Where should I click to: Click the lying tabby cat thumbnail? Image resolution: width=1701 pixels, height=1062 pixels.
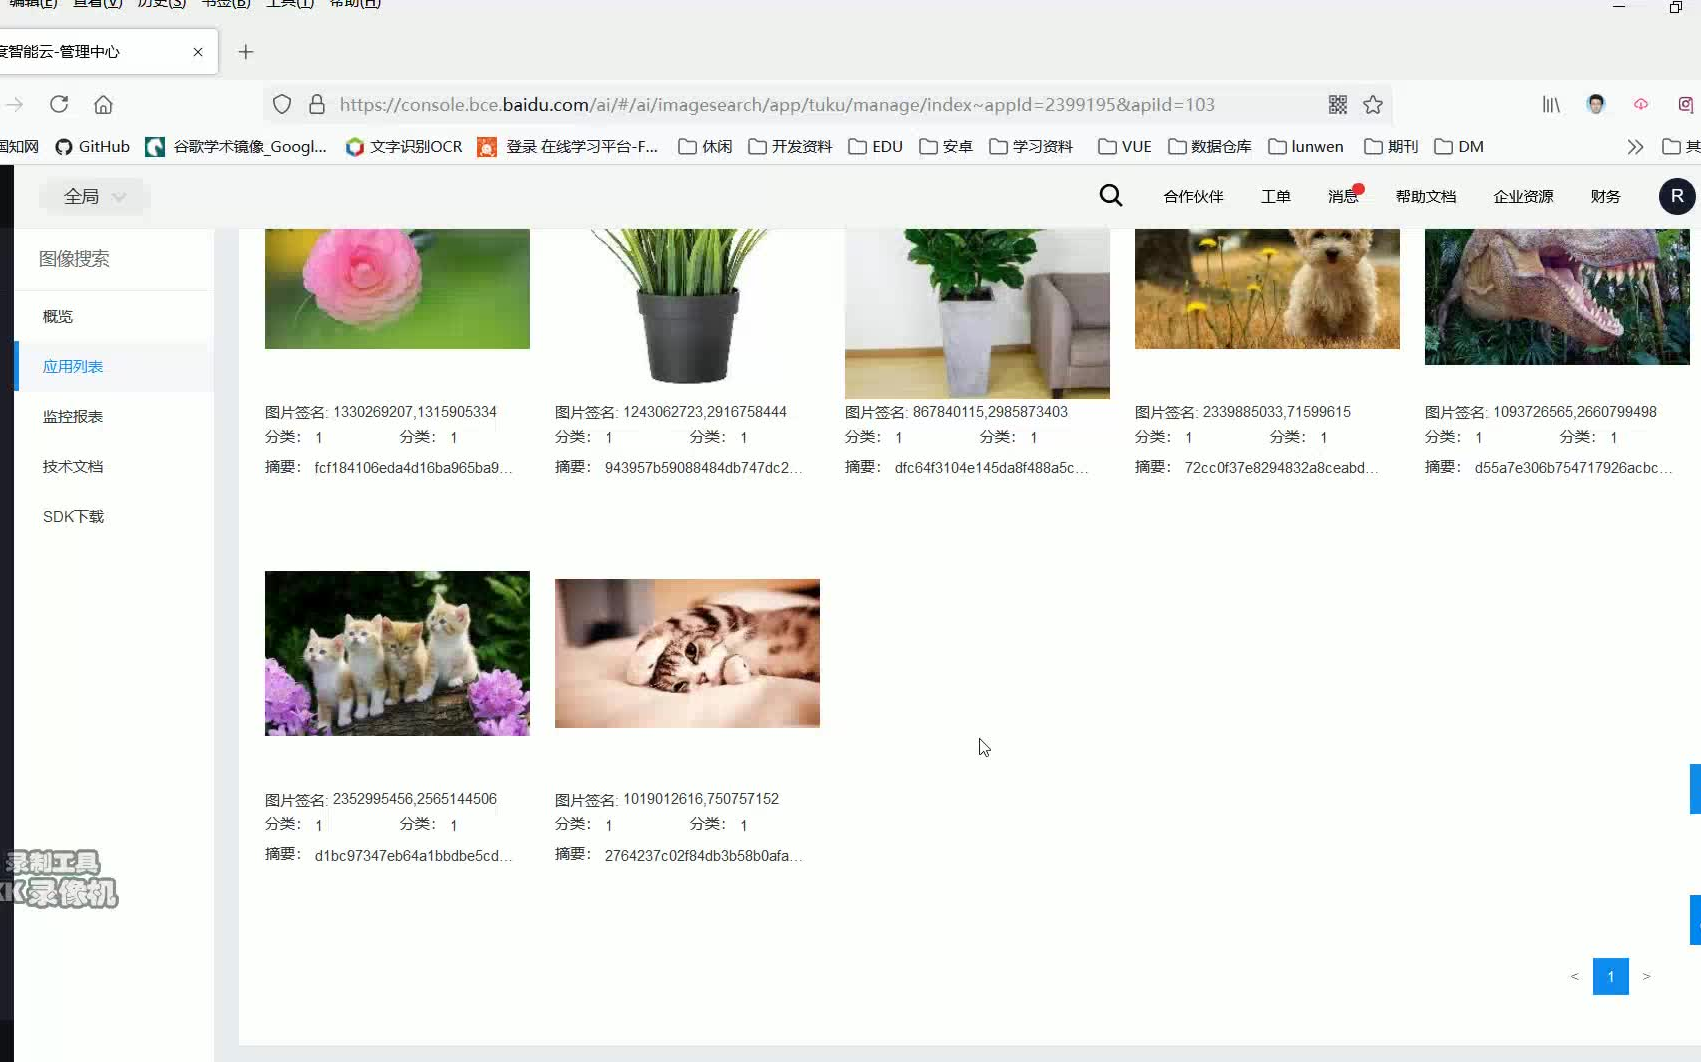[687, 653]
